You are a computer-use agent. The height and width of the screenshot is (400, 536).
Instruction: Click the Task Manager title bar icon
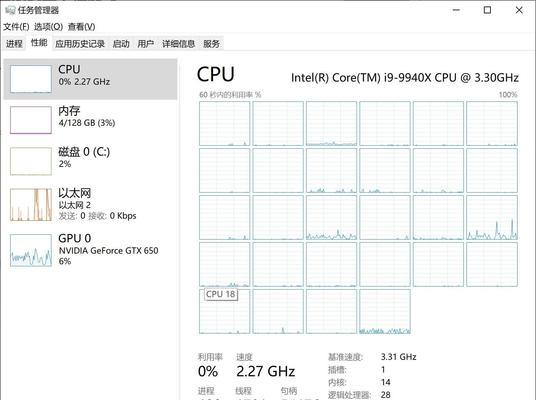(10, 10)
